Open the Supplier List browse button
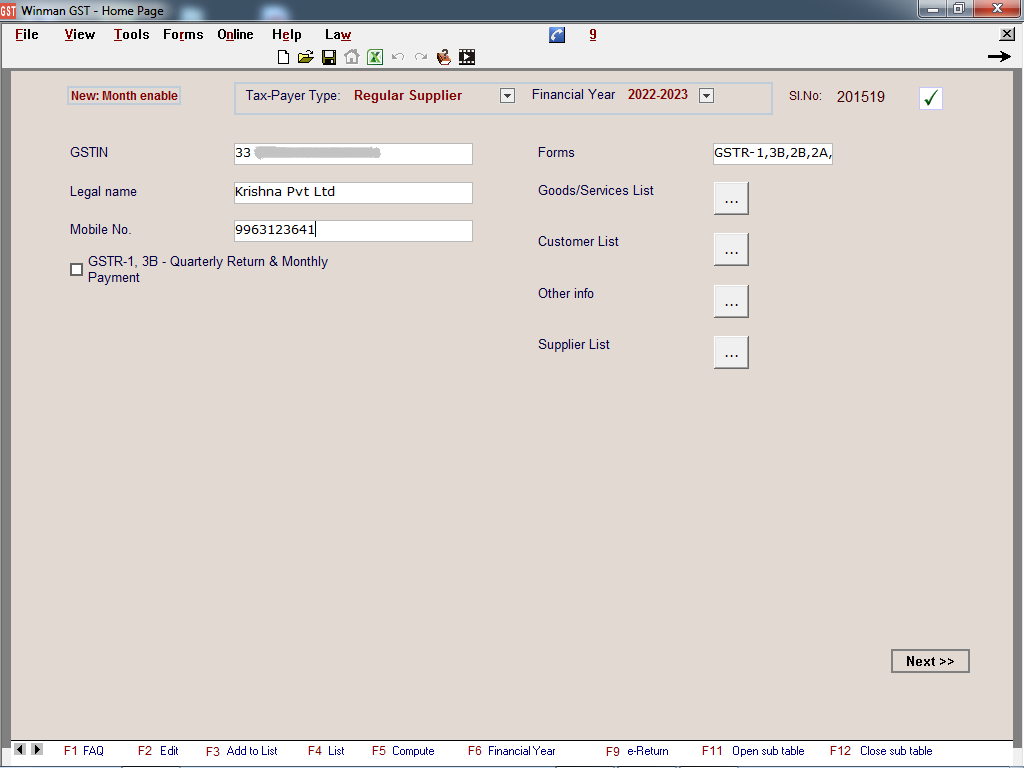The width and height of the screenshot is (1024, 768). pos(731,353)
